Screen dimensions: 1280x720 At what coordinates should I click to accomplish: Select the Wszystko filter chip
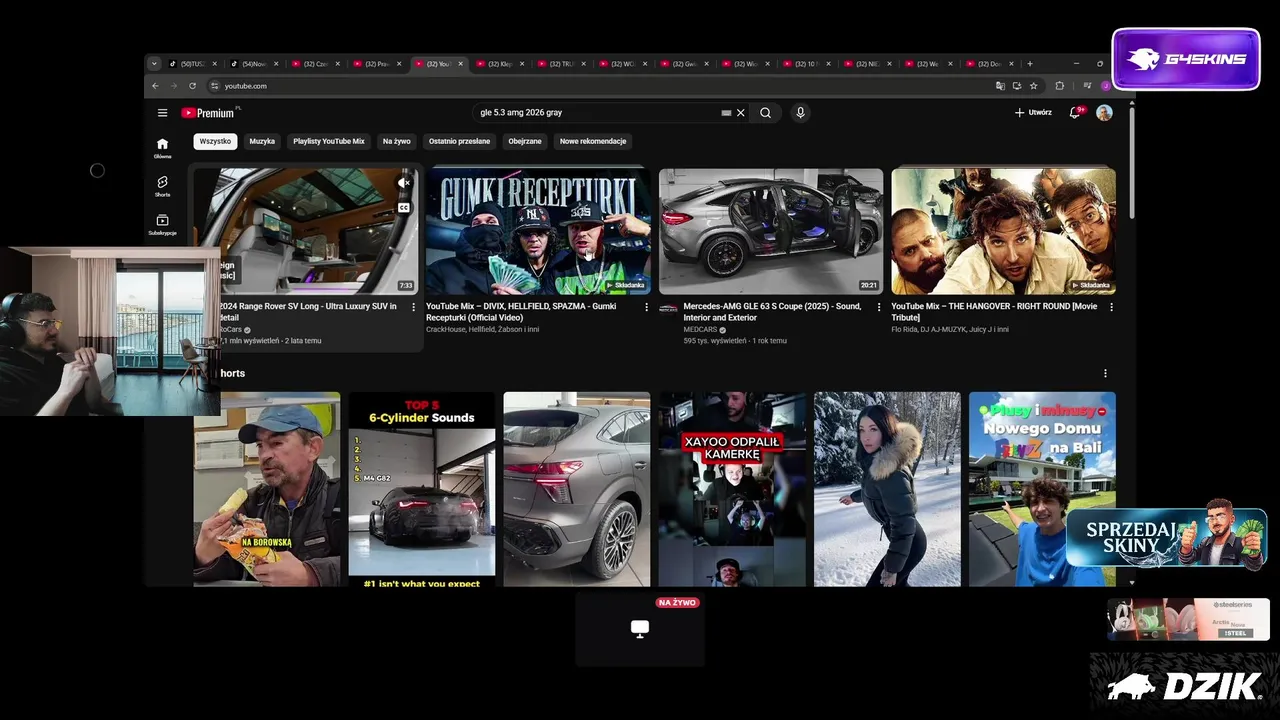click(215, 141)
